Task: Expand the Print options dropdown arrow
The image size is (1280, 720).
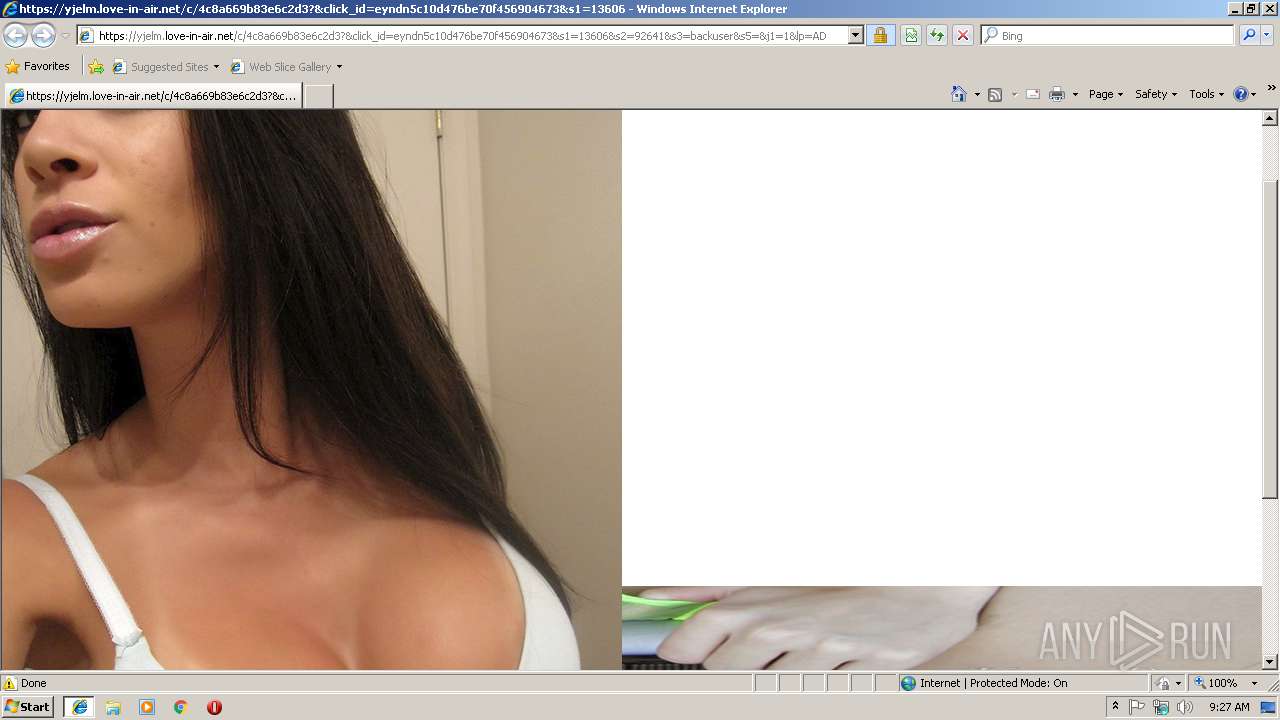Action: point(1075,94)
